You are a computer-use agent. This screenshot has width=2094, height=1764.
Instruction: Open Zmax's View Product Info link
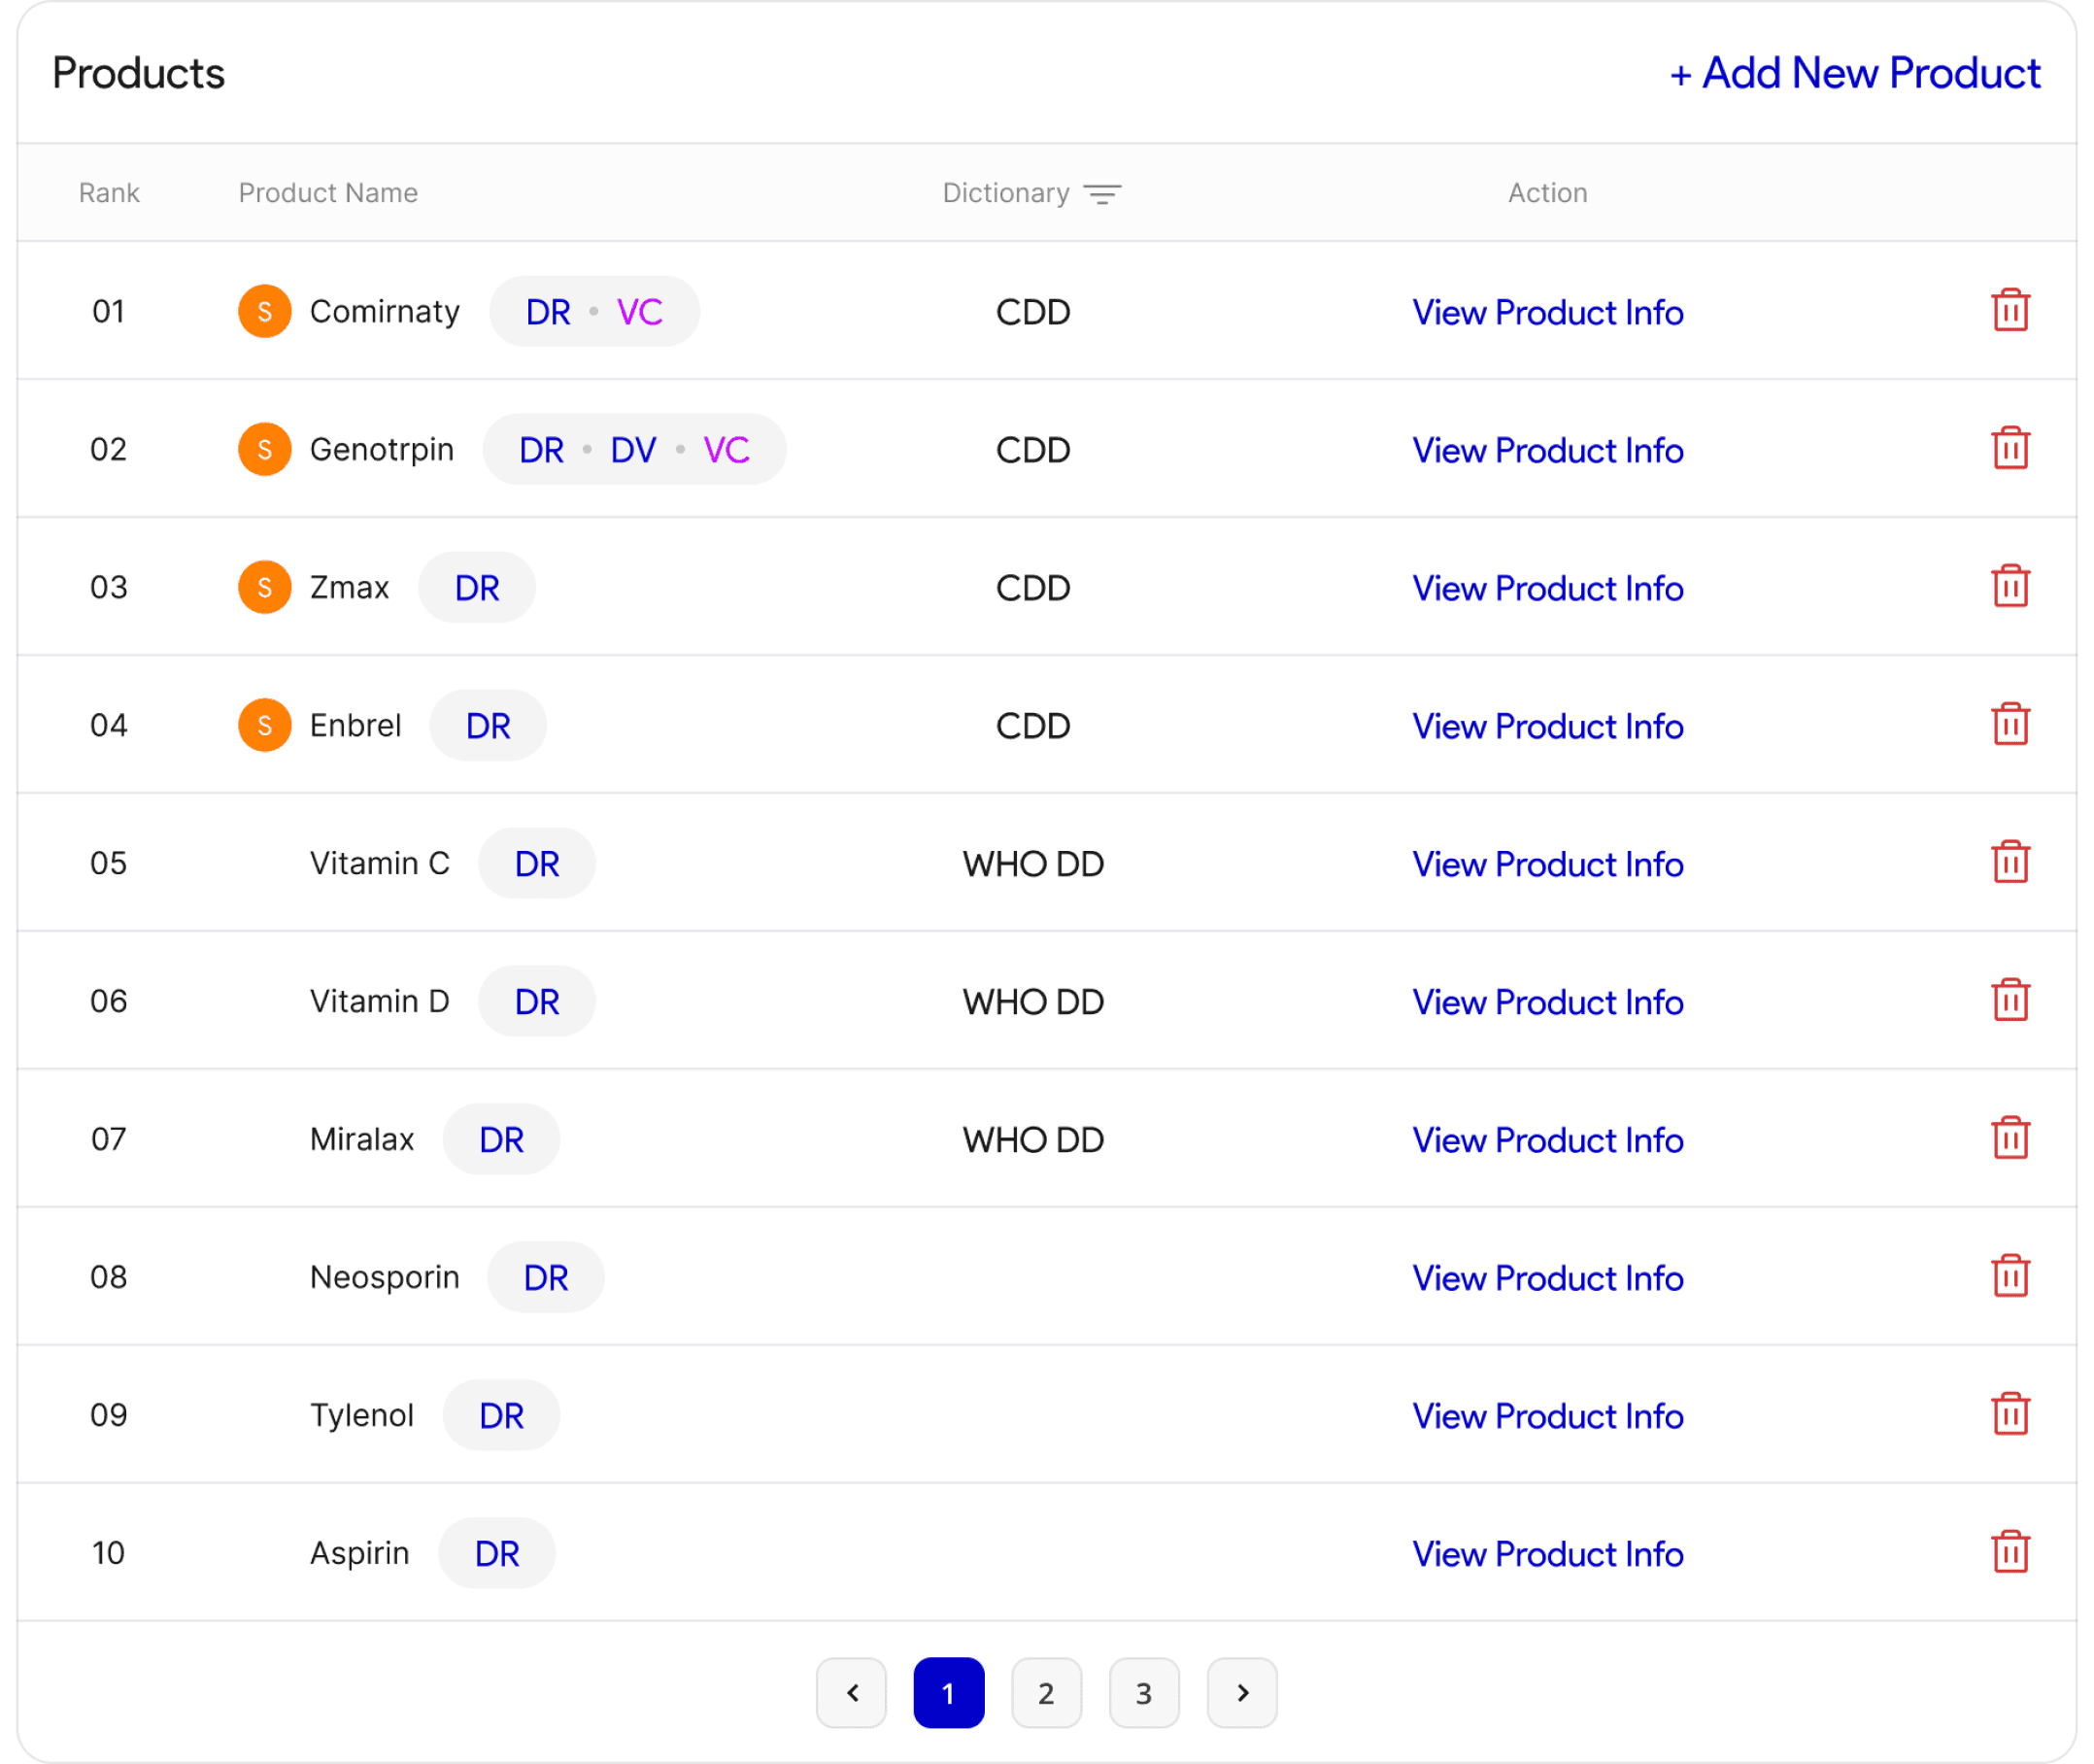(1548, 588)
